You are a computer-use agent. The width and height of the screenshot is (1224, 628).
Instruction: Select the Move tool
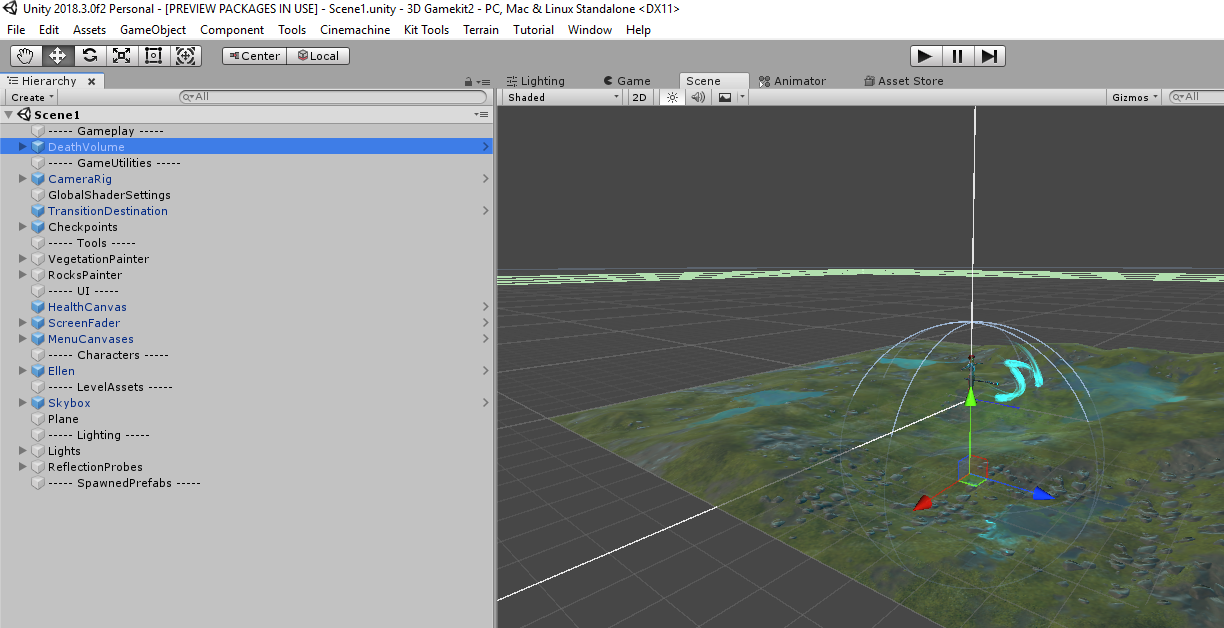[x=58, y=56]
